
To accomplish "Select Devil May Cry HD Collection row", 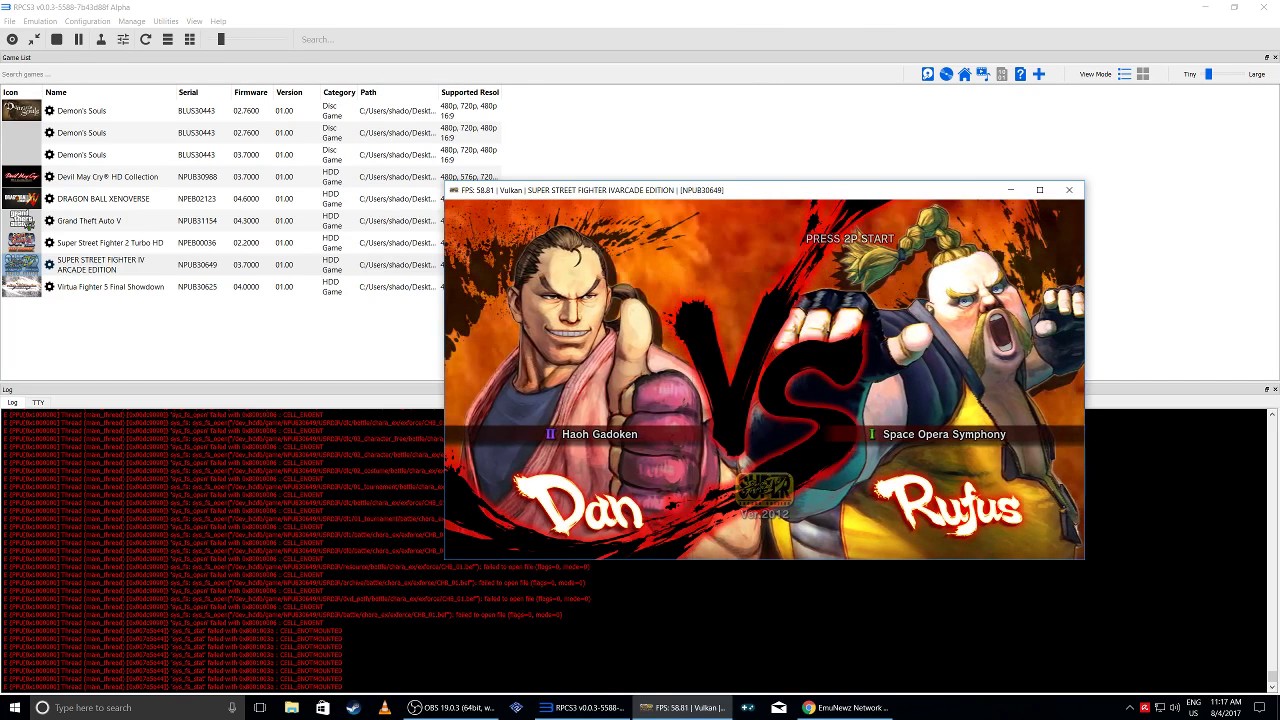I will [x=250, y=177].
